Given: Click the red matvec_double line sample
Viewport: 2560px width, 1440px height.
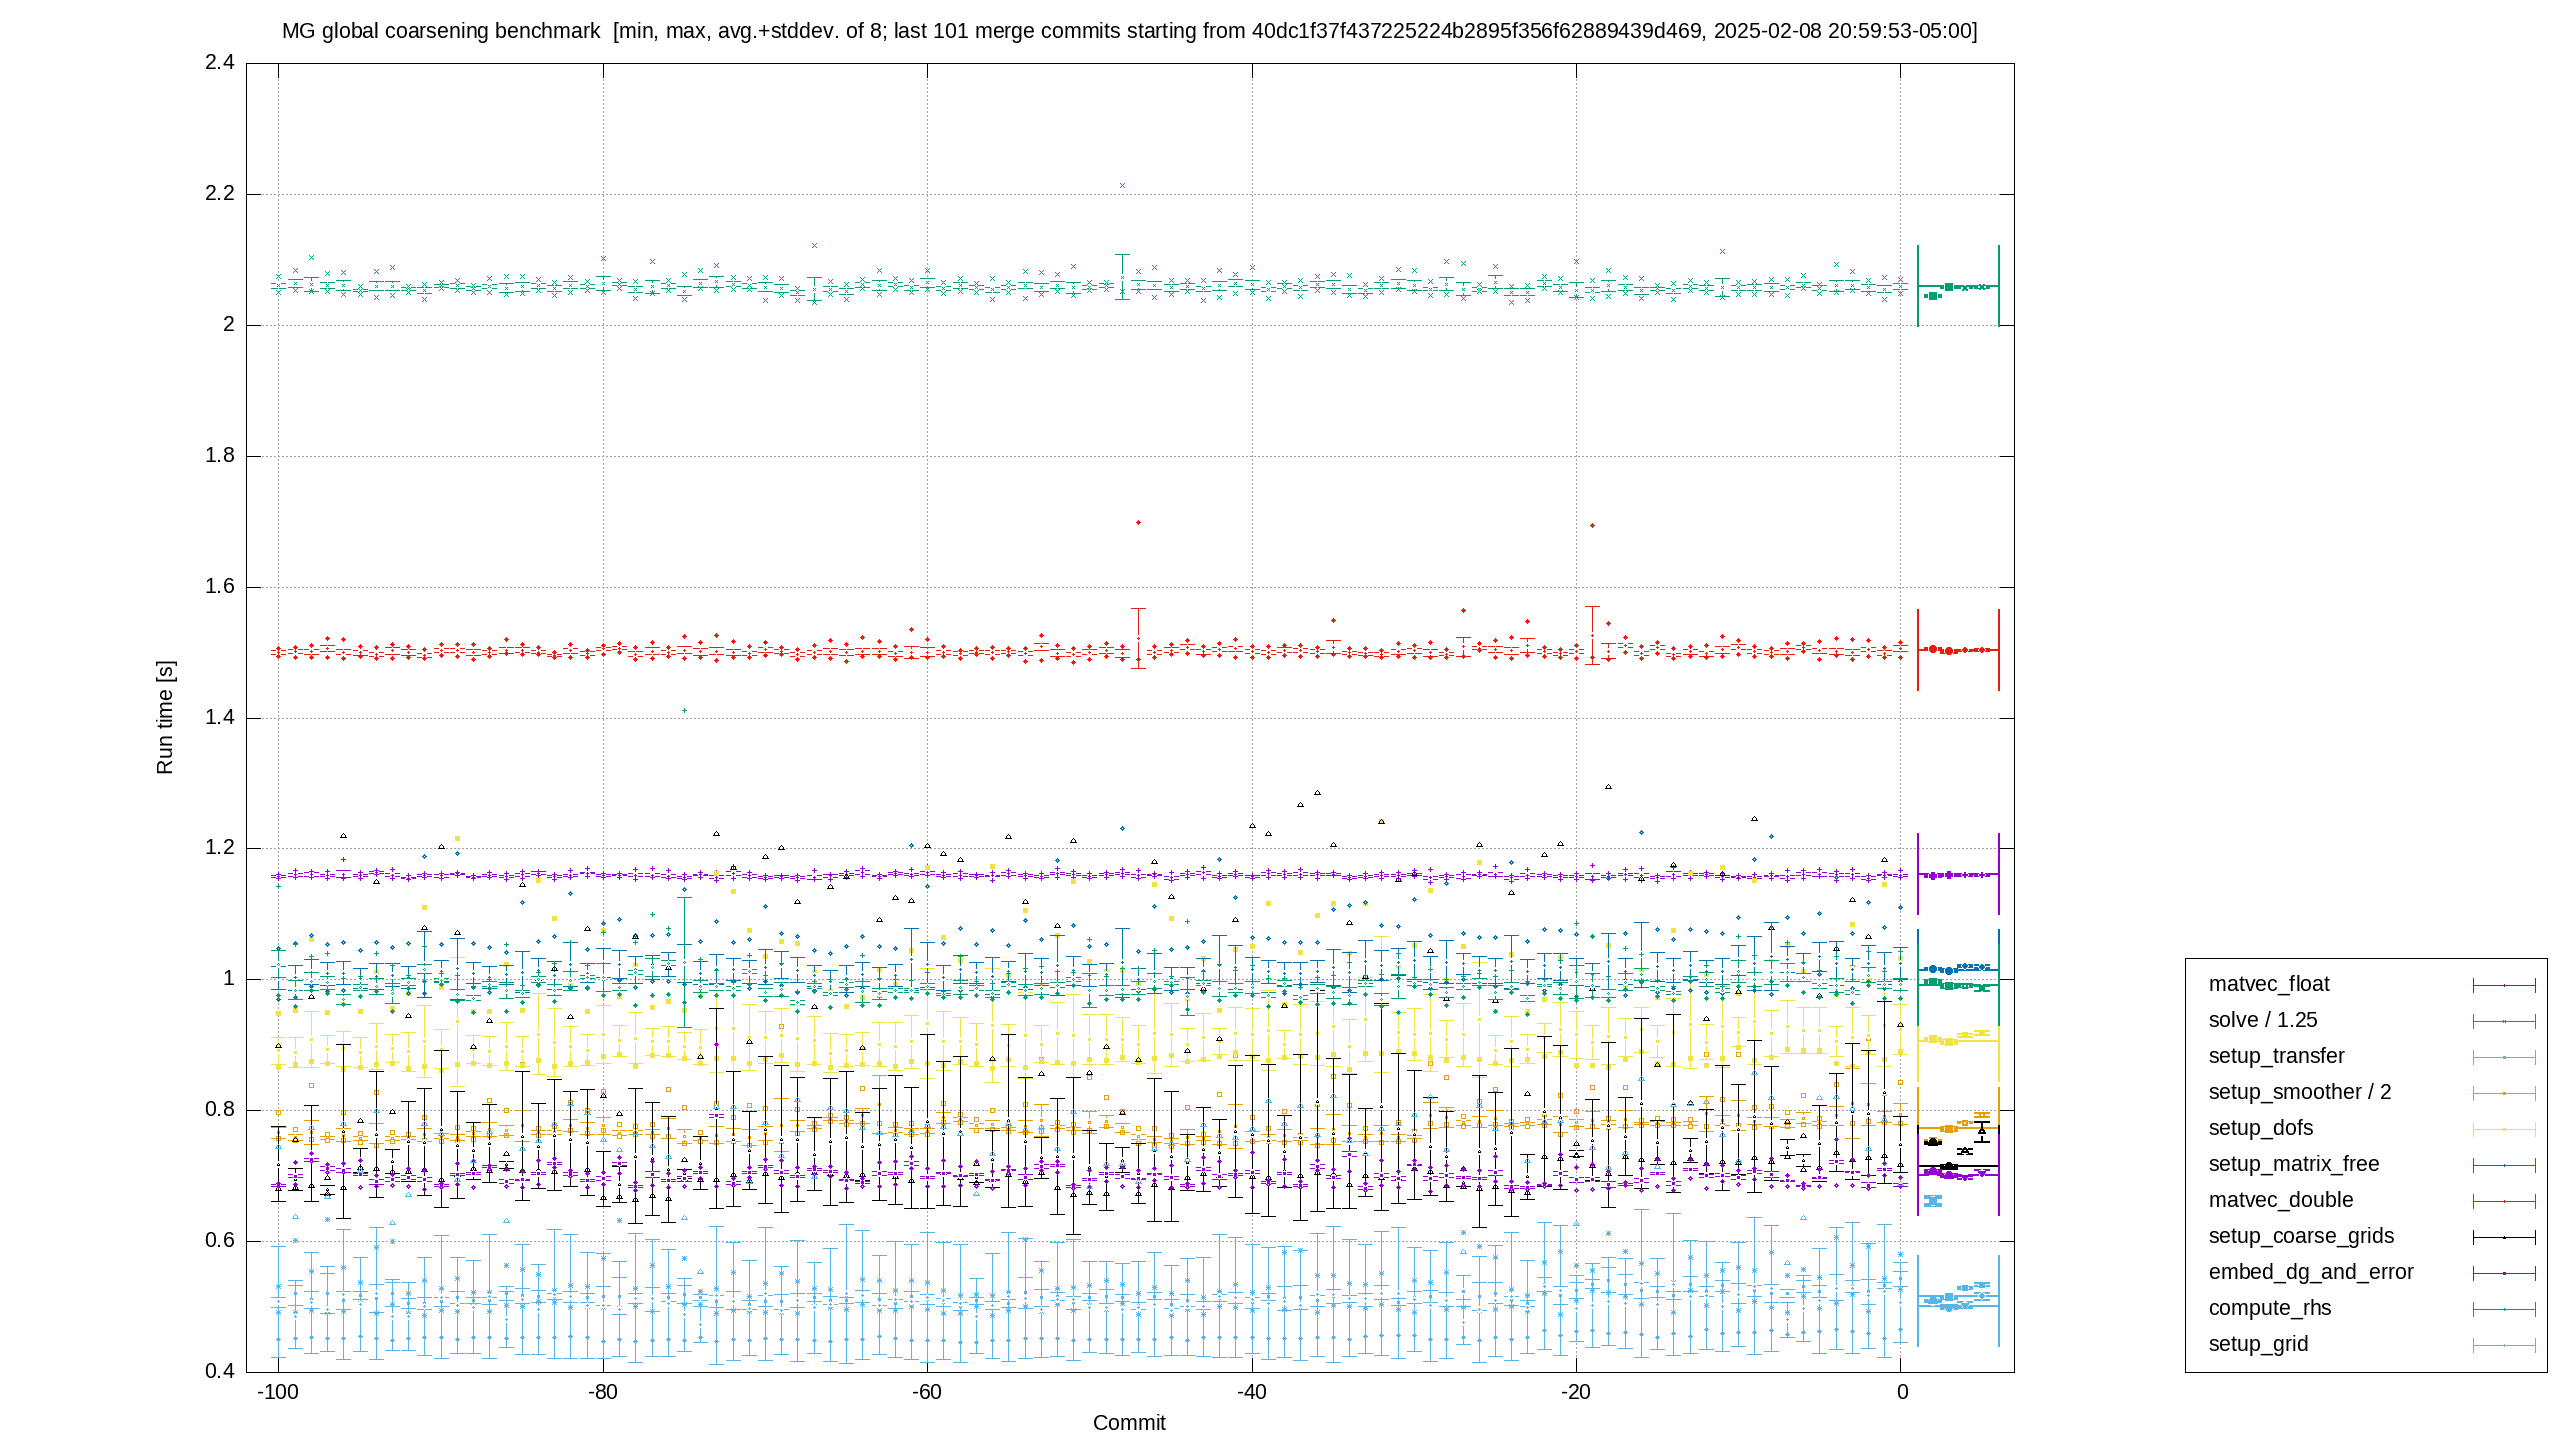Looking at the screenshot, I should (x=2504, y=1201).
